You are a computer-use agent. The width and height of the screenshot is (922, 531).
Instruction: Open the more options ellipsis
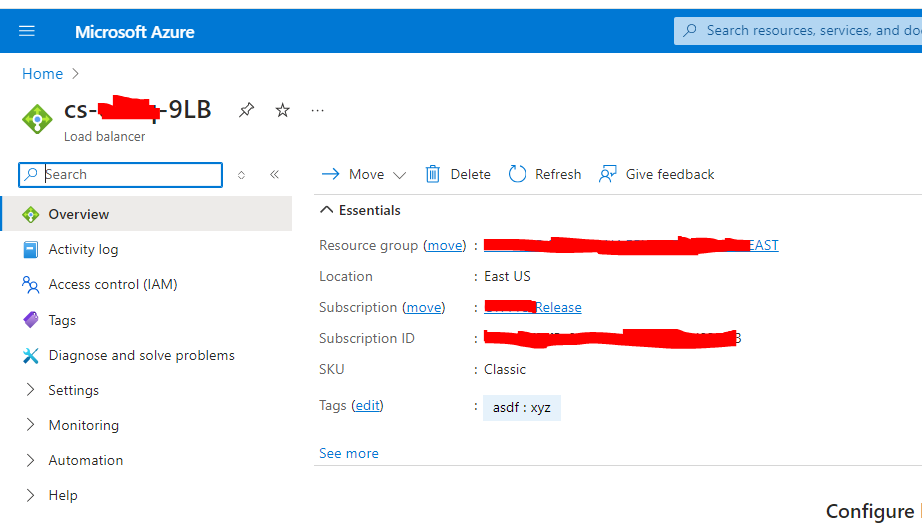click(x=318, y=110)
